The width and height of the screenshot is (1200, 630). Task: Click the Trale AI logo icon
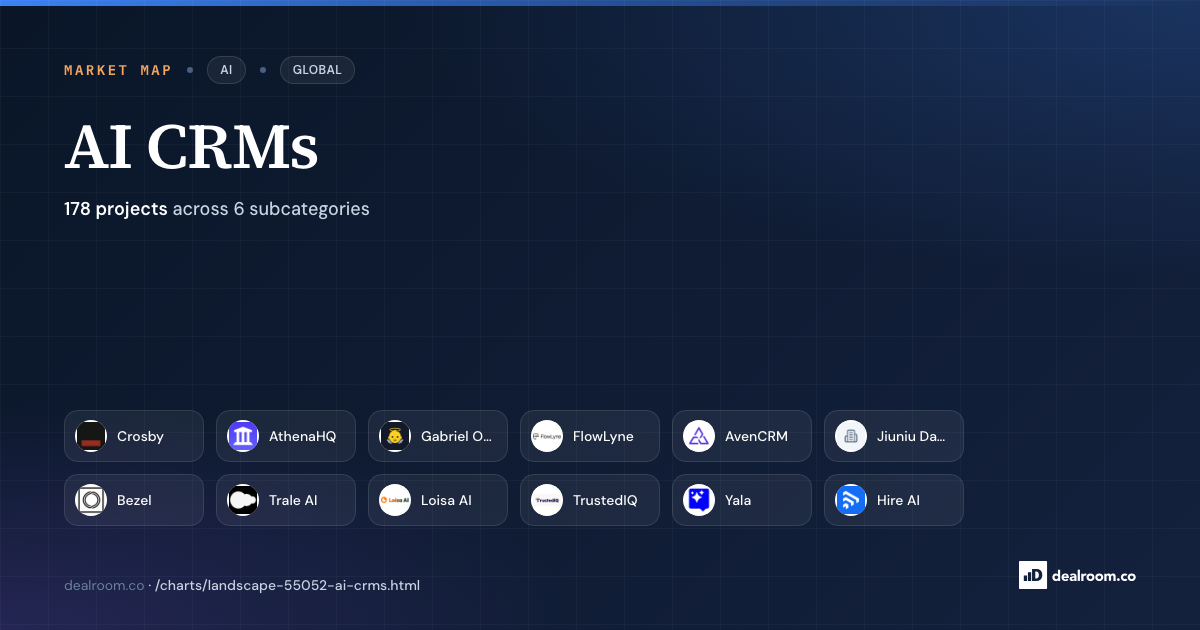[243, 500]
